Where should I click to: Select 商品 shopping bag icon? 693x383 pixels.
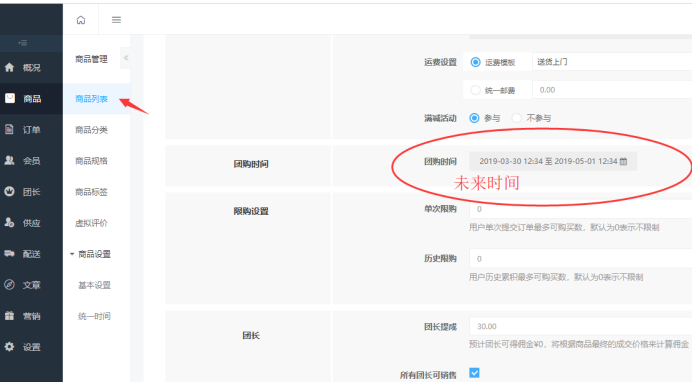point(10,98)
